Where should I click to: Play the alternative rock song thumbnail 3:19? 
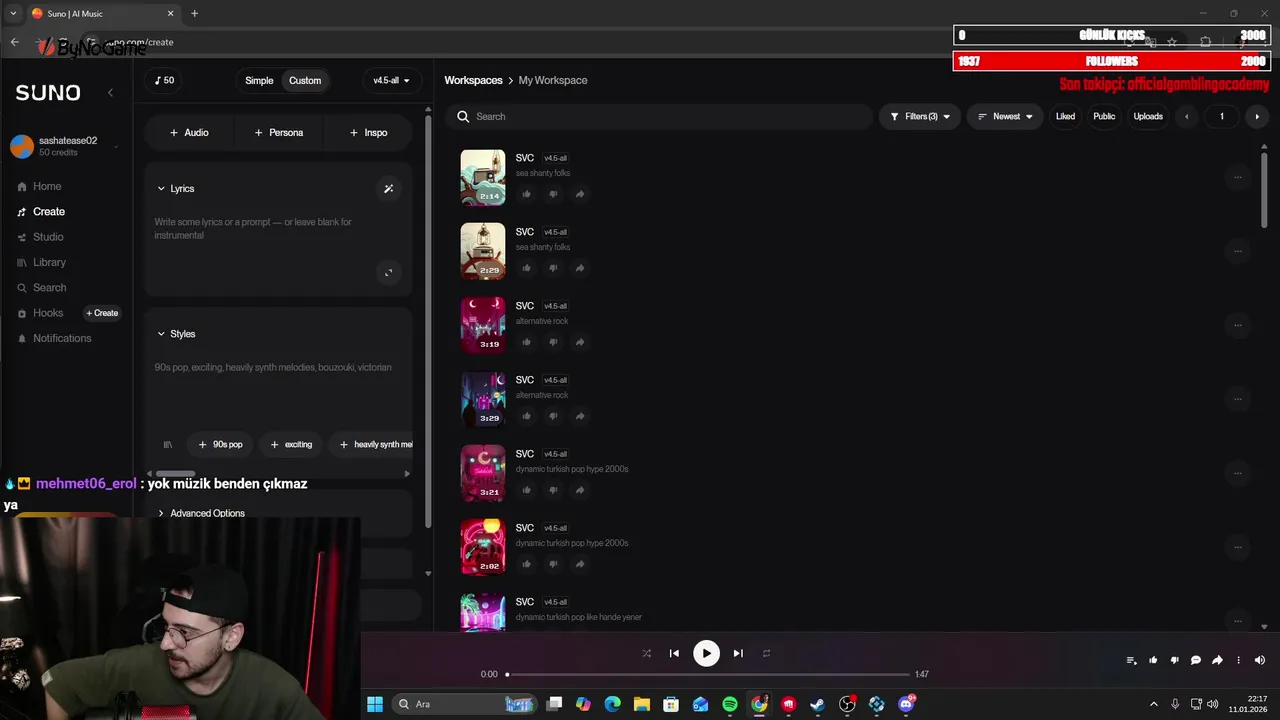coord(483,325)
